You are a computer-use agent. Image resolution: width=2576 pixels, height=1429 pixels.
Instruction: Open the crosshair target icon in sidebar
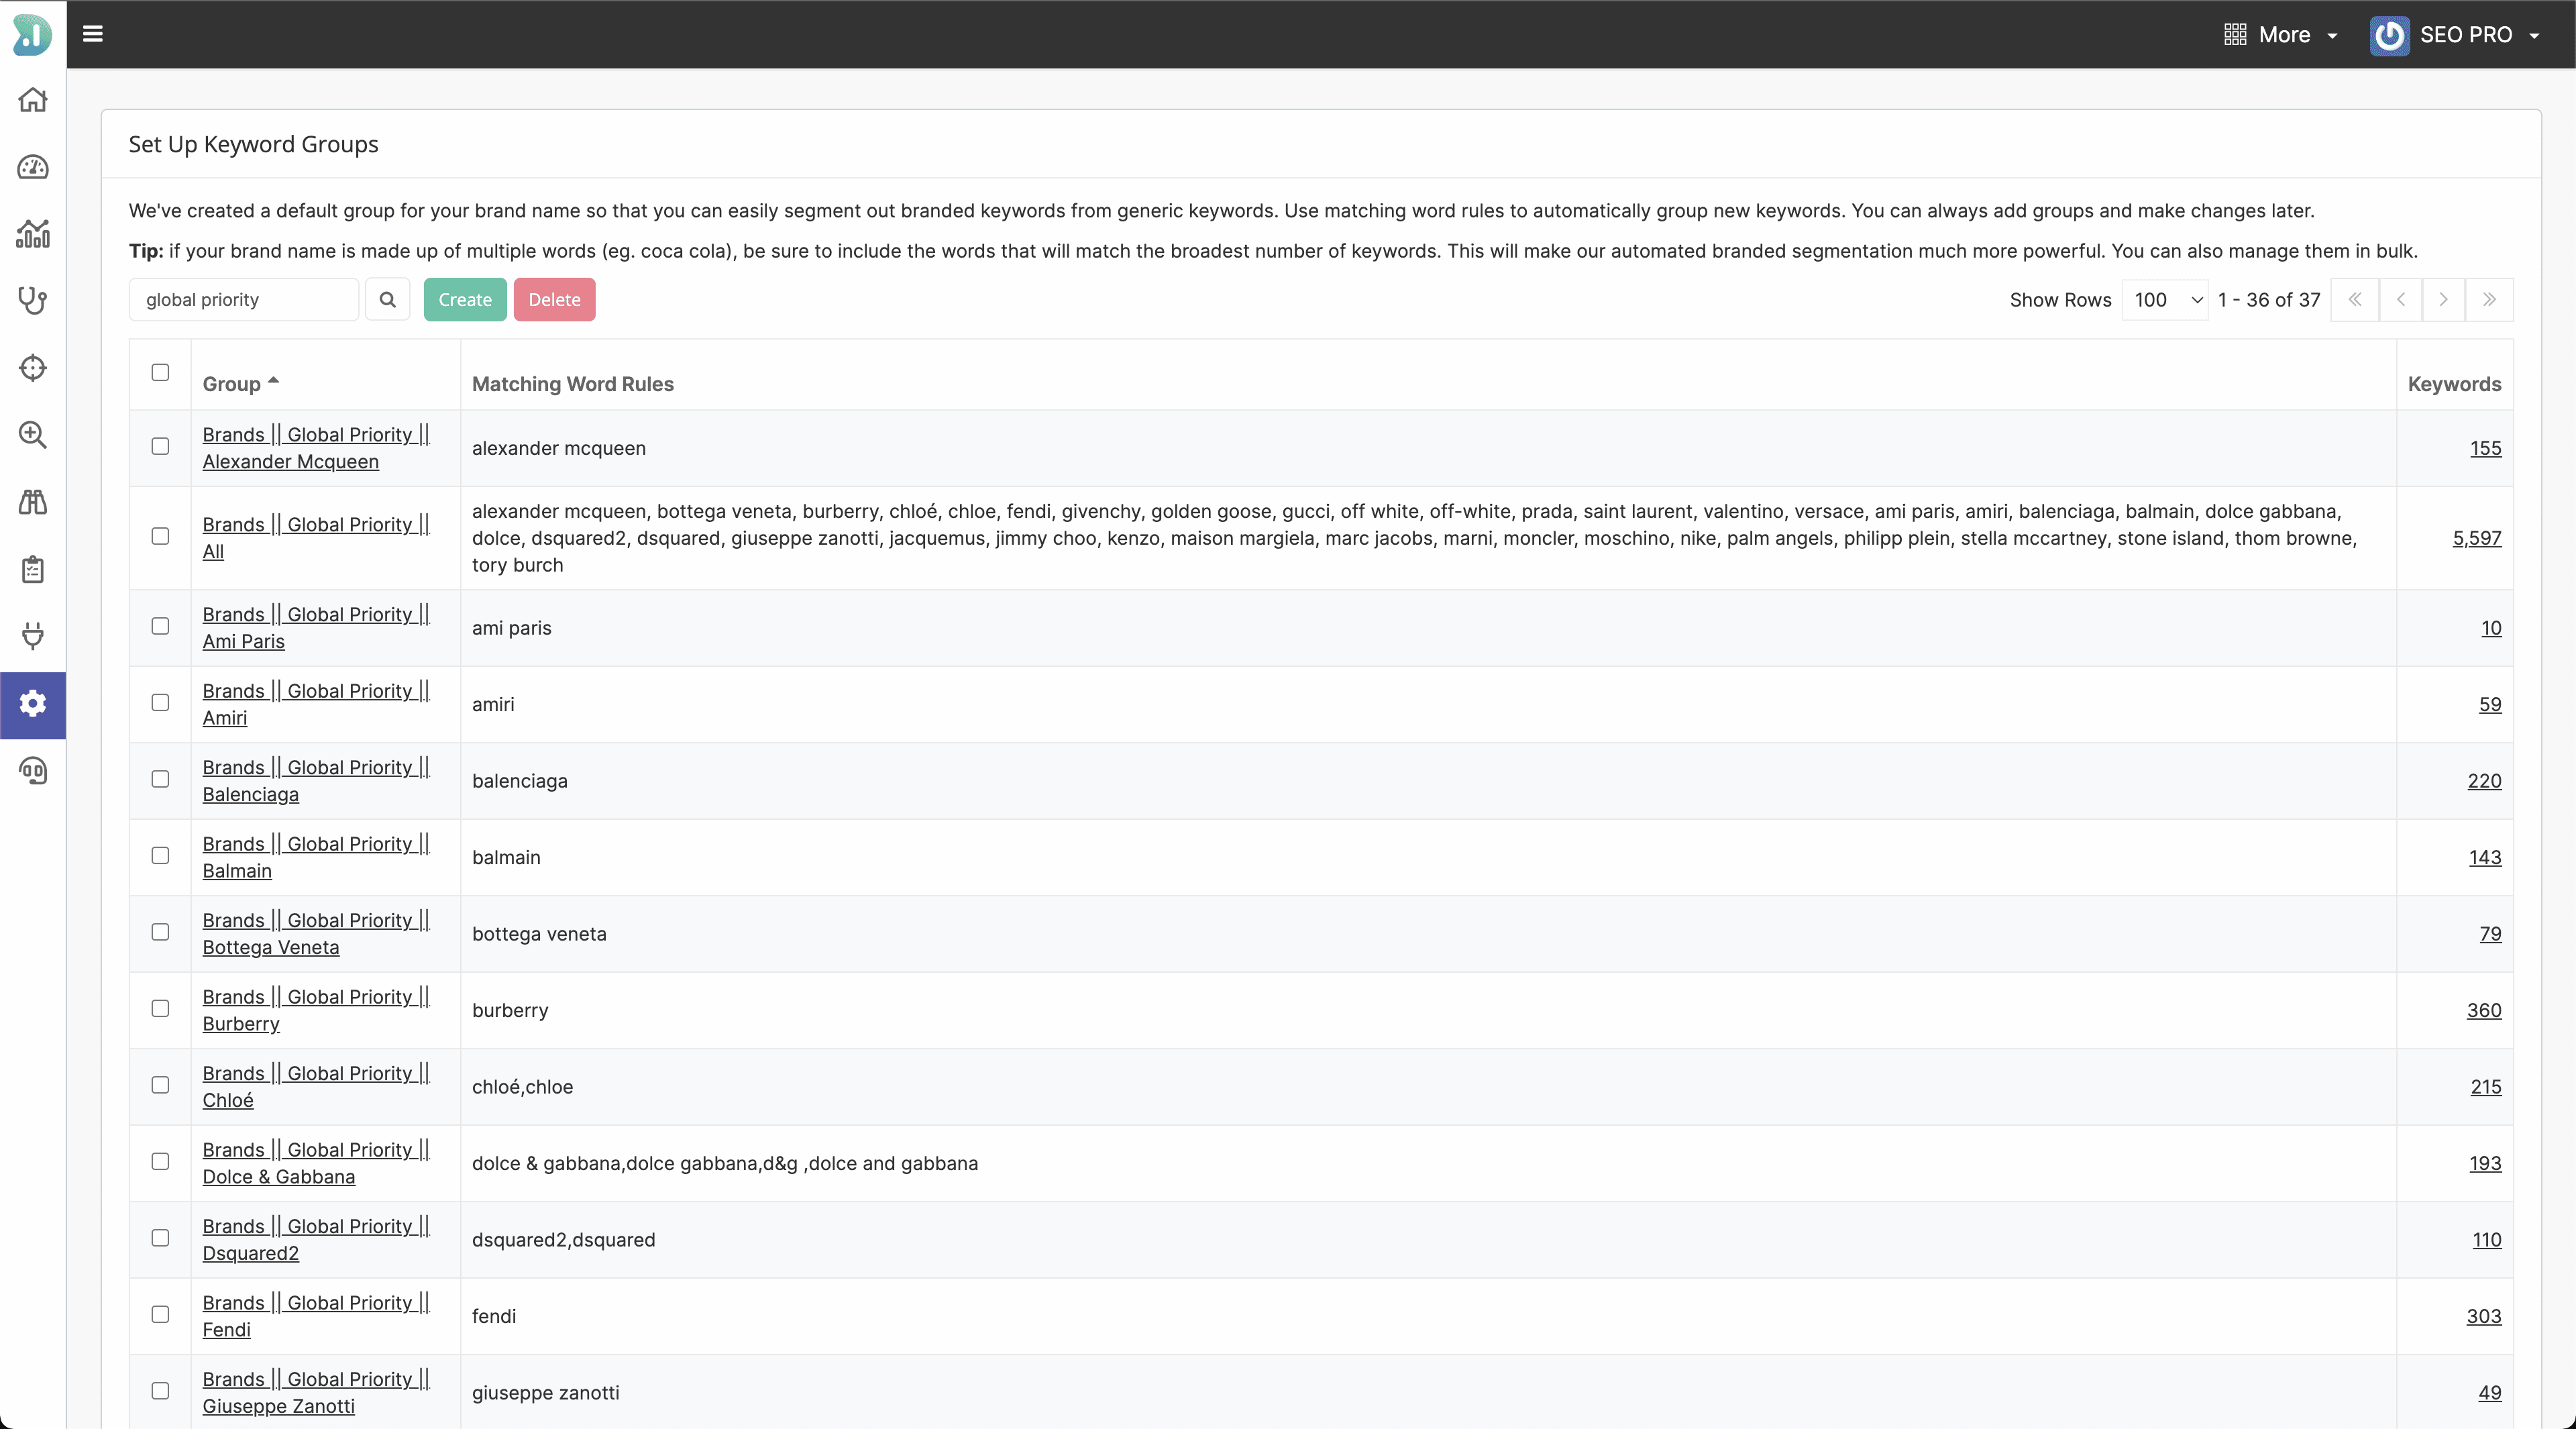coord(33,368)
